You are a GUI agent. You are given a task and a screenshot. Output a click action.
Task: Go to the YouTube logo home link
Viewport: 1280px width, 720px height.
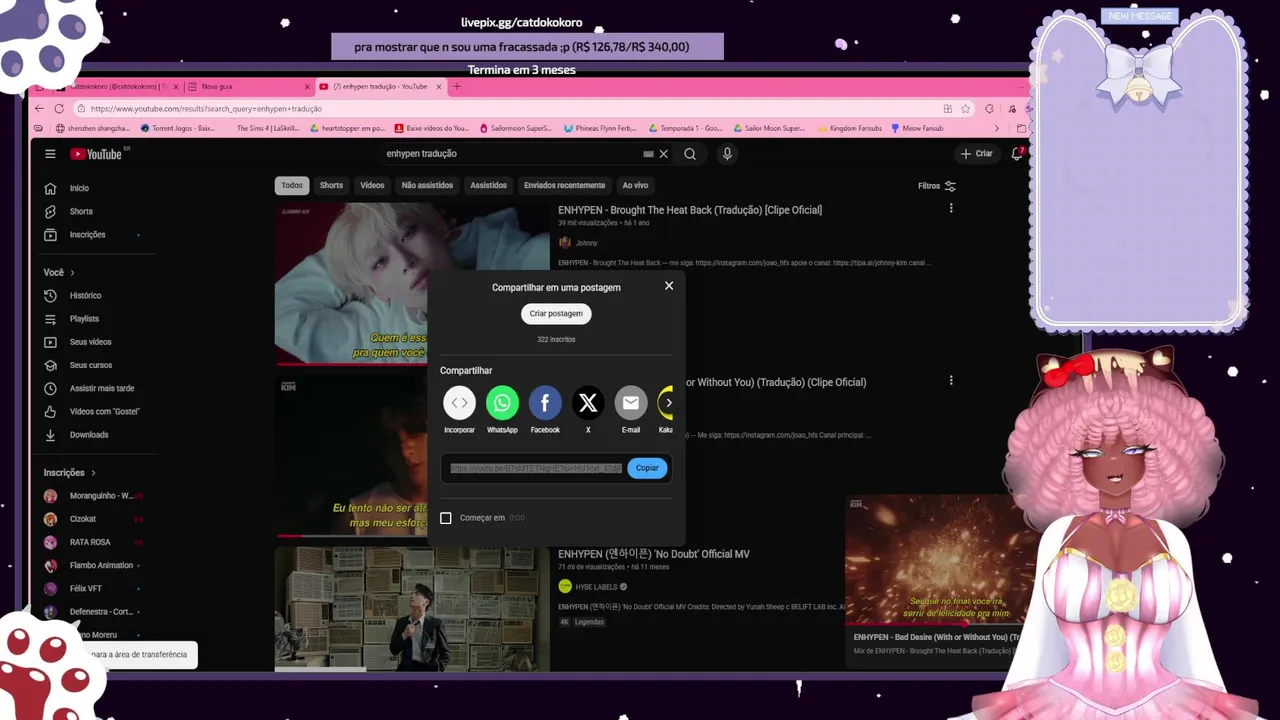click(96, 154)
